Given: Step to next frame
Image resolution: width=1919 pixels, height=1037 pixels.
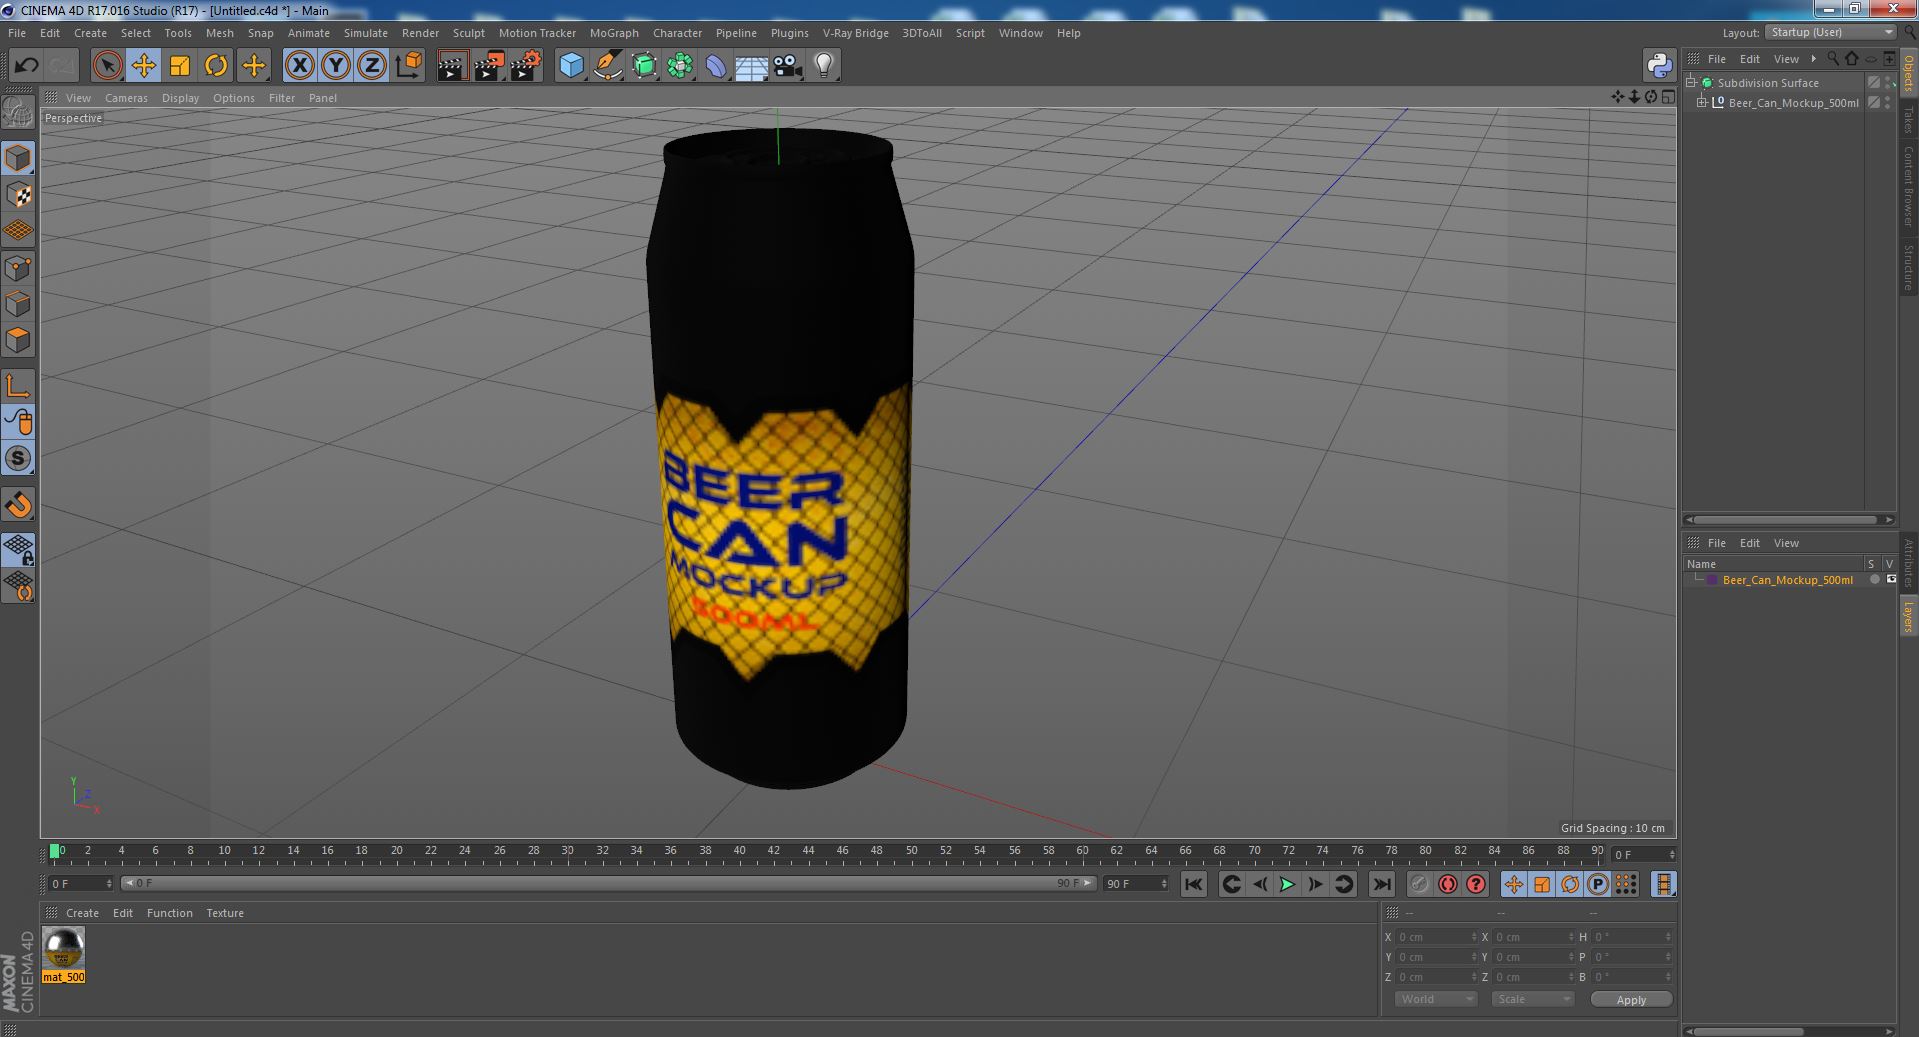Looking at the screenshot, I should (1315, 884).
